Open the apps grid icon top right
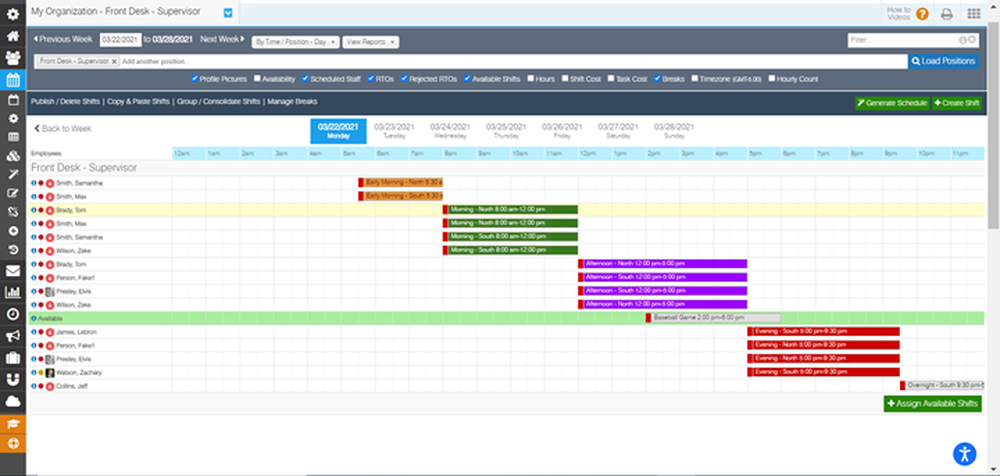The height and width of the screenshot is (476, 1000). pyautogui.click(x=974, y=14)
